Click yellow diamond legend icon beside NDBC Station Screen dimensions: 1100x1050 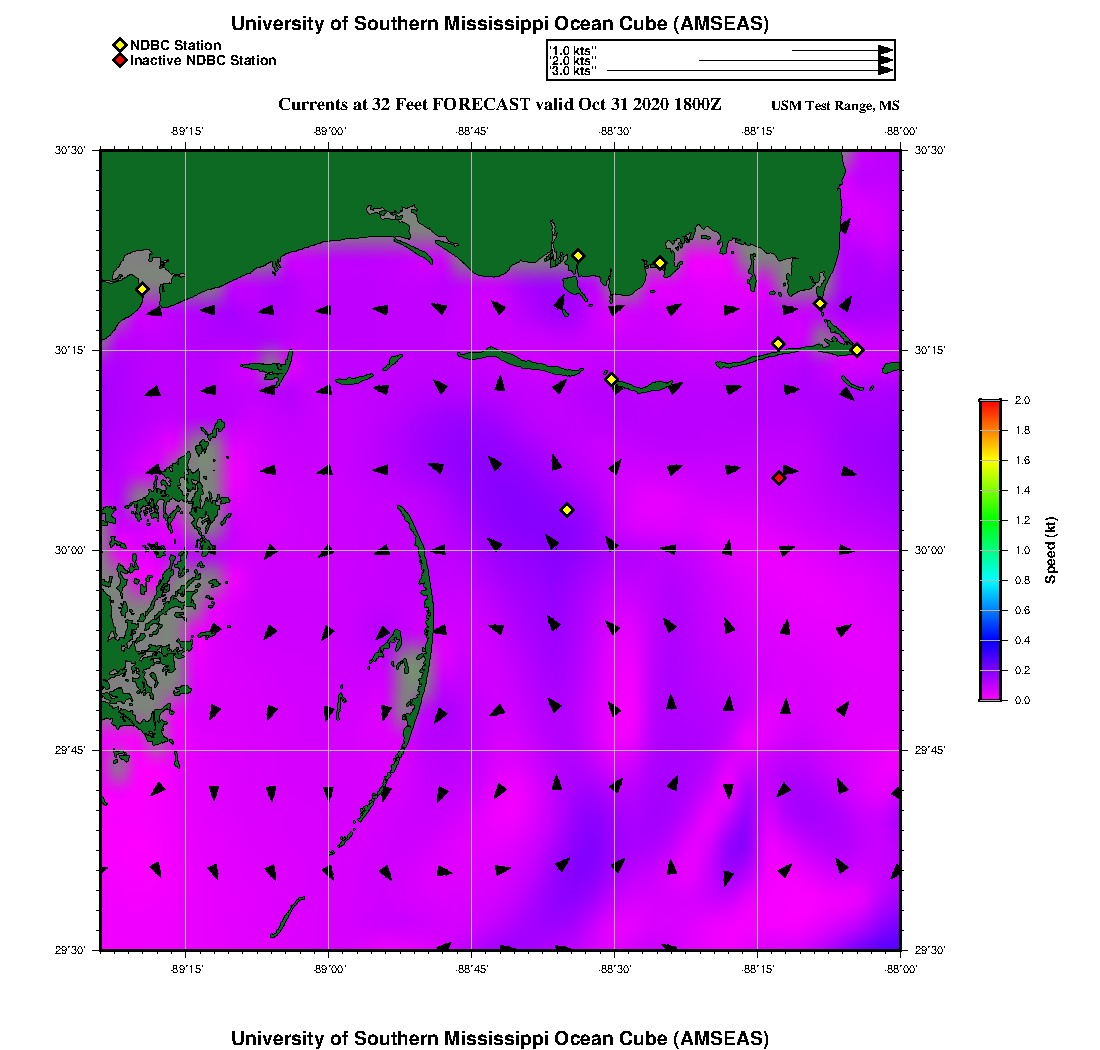click(119, 45)
